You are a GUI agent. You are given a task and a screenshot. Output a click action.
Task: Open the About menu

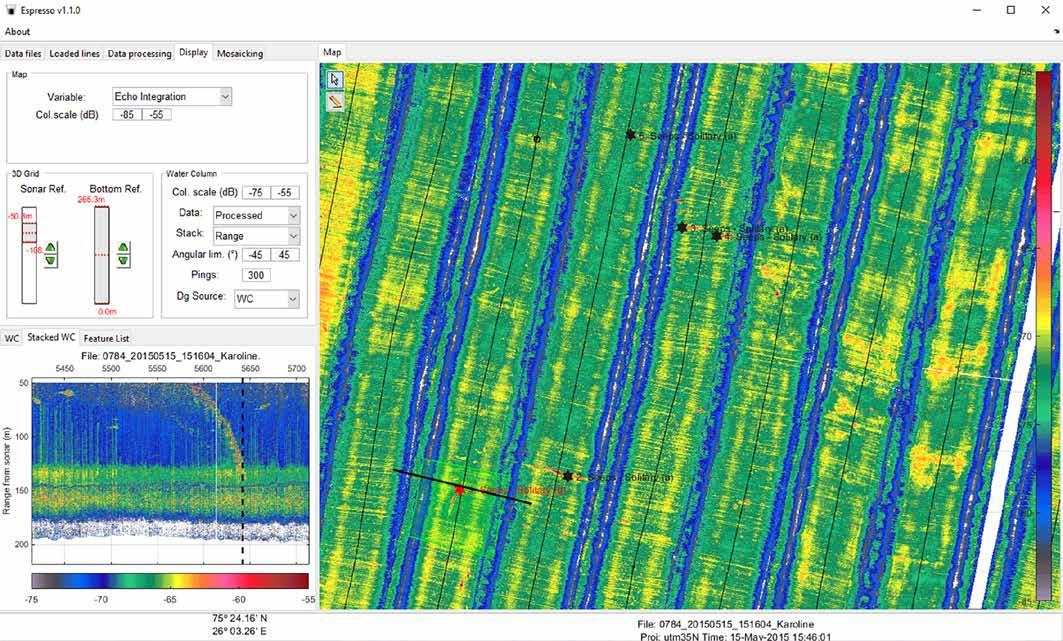click(x=18, y=31)
